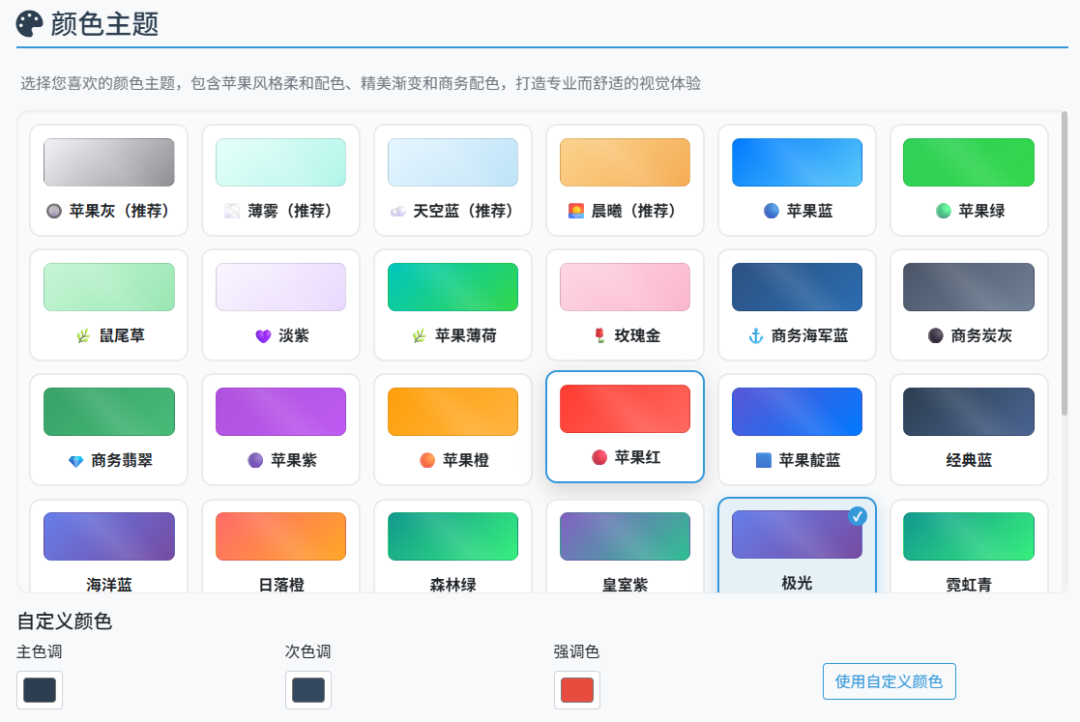Pick the 苹果橙 theme card
Viewport: 1080px width, 722px height.
(453, 429)
